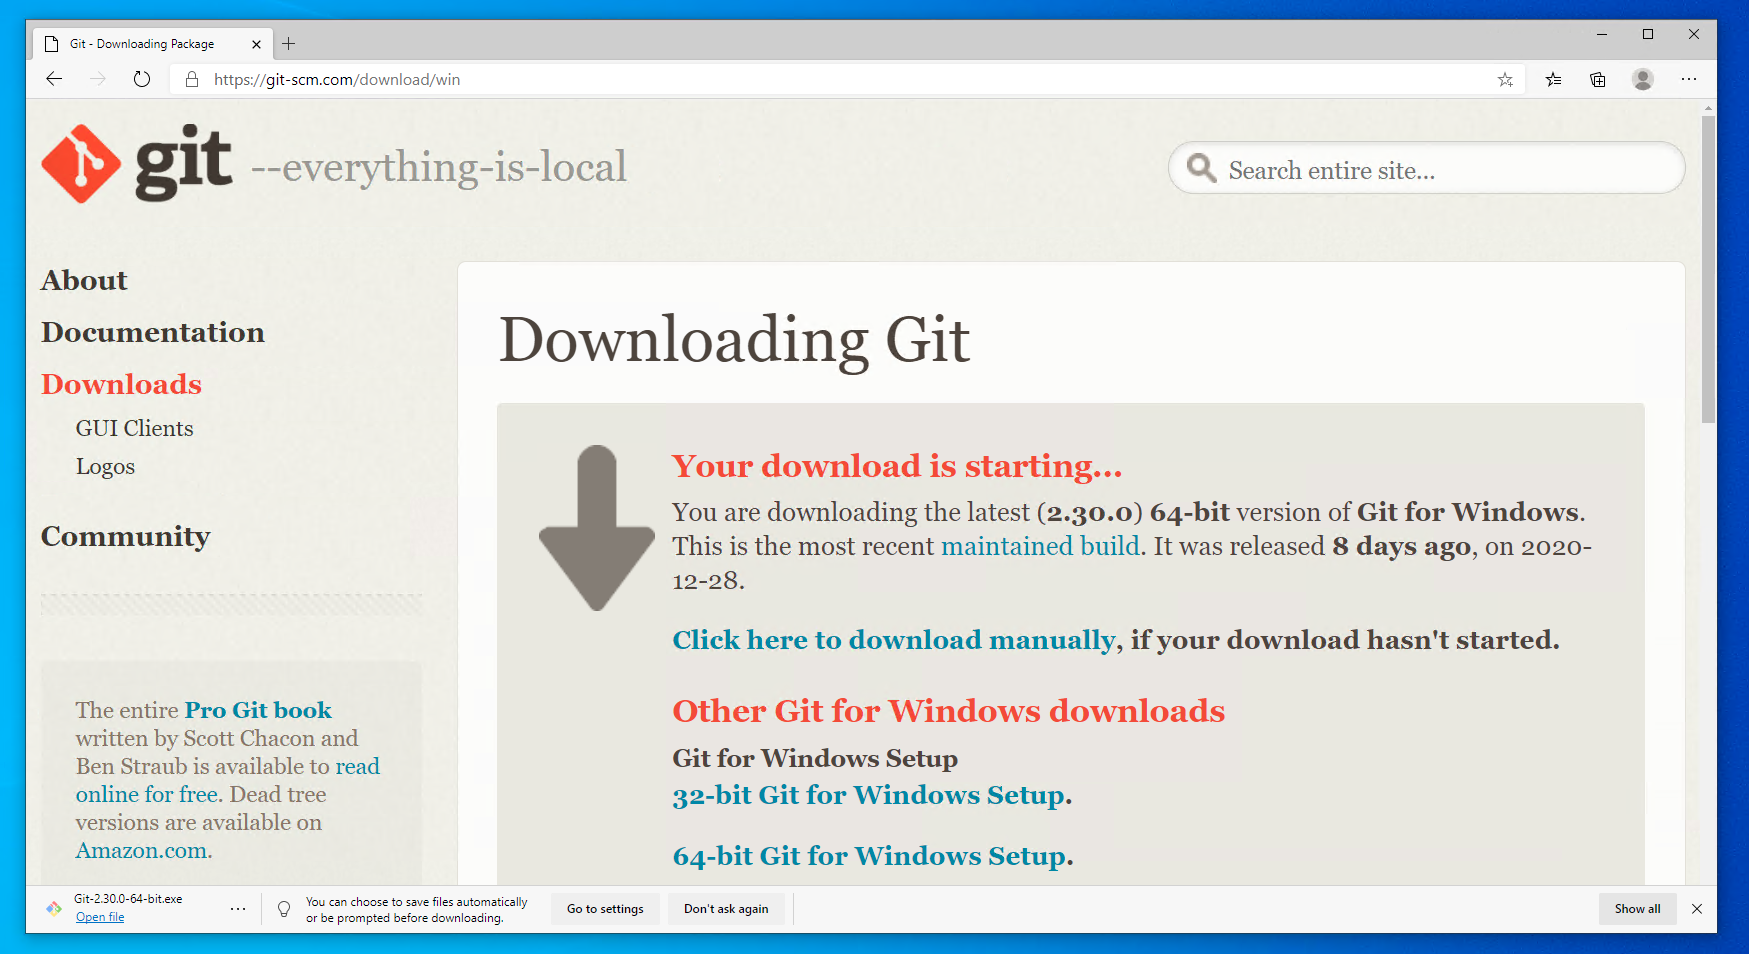Open the Collections icon
Screen dimensions: 1749x954
1598,79
